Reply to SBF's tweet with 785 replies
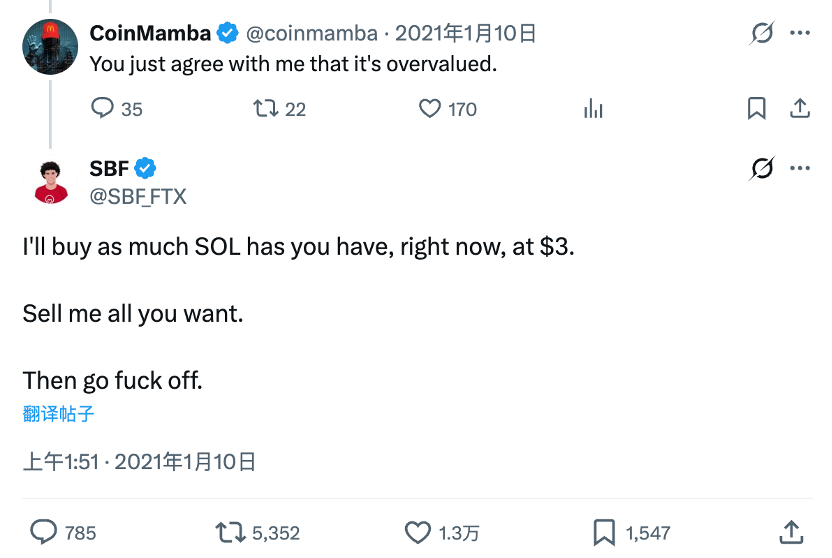The image size is (832, 558). (44, 532)
